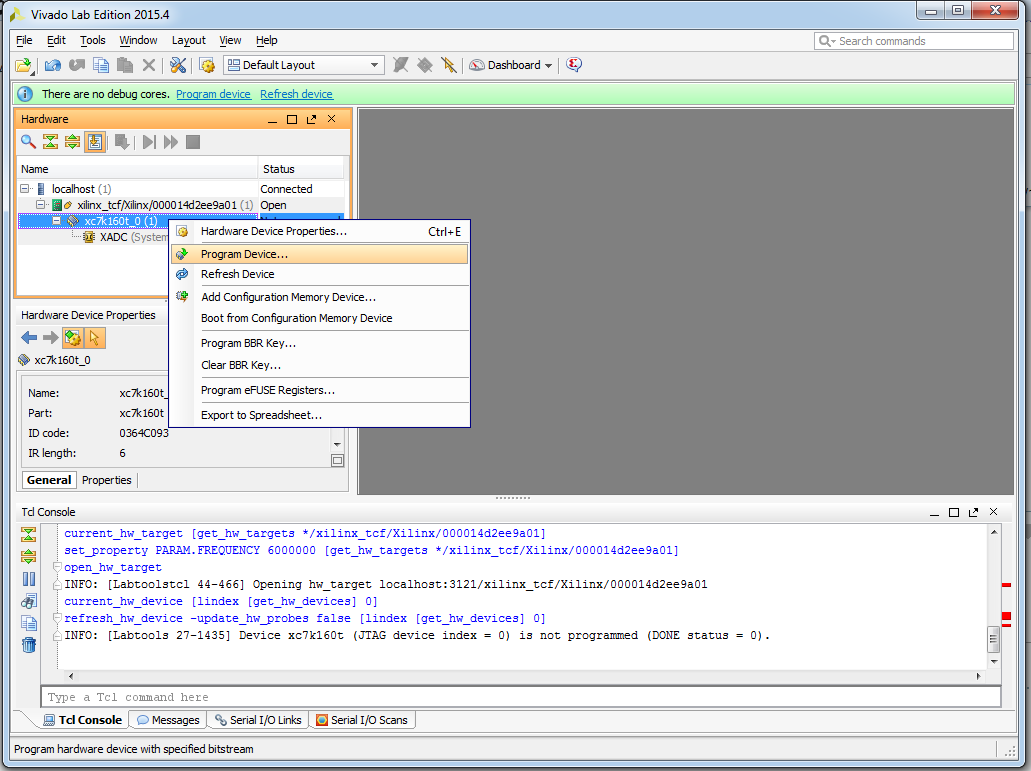
Task: Open the Tools menu
Action: [93, 40]
